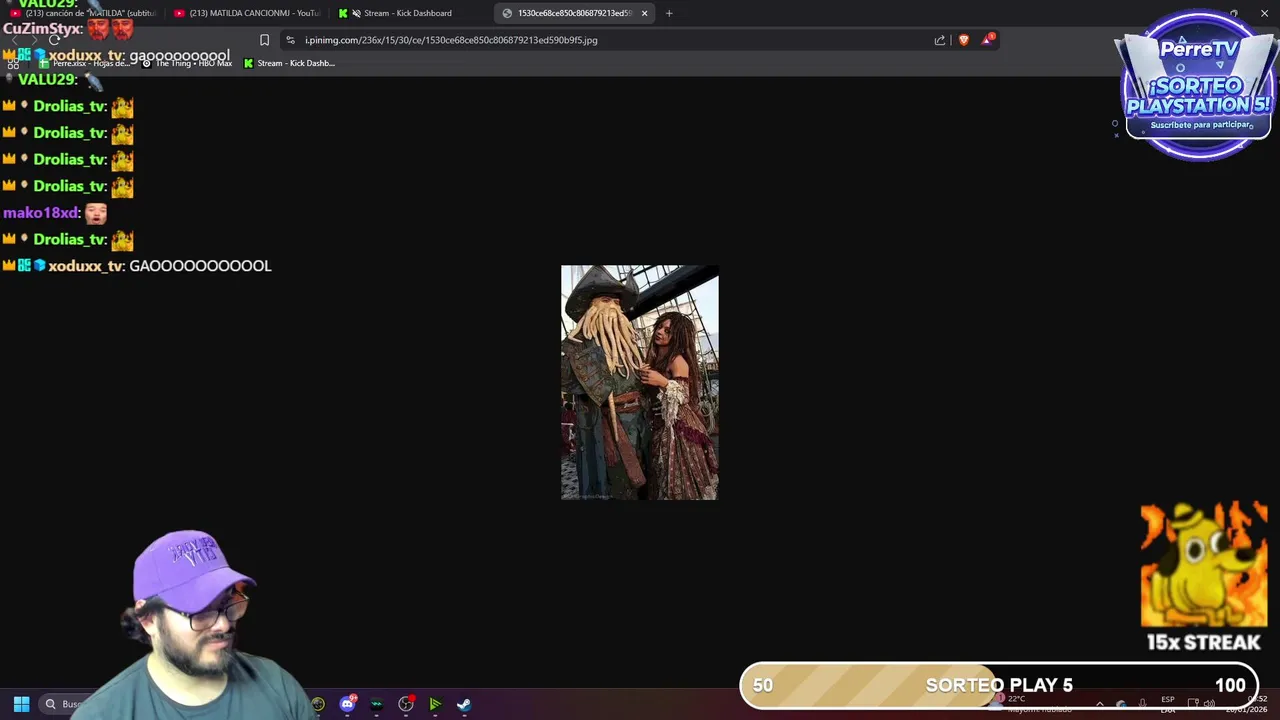
Task: Click the Davy Jones cosplay image
Action: 639,382
